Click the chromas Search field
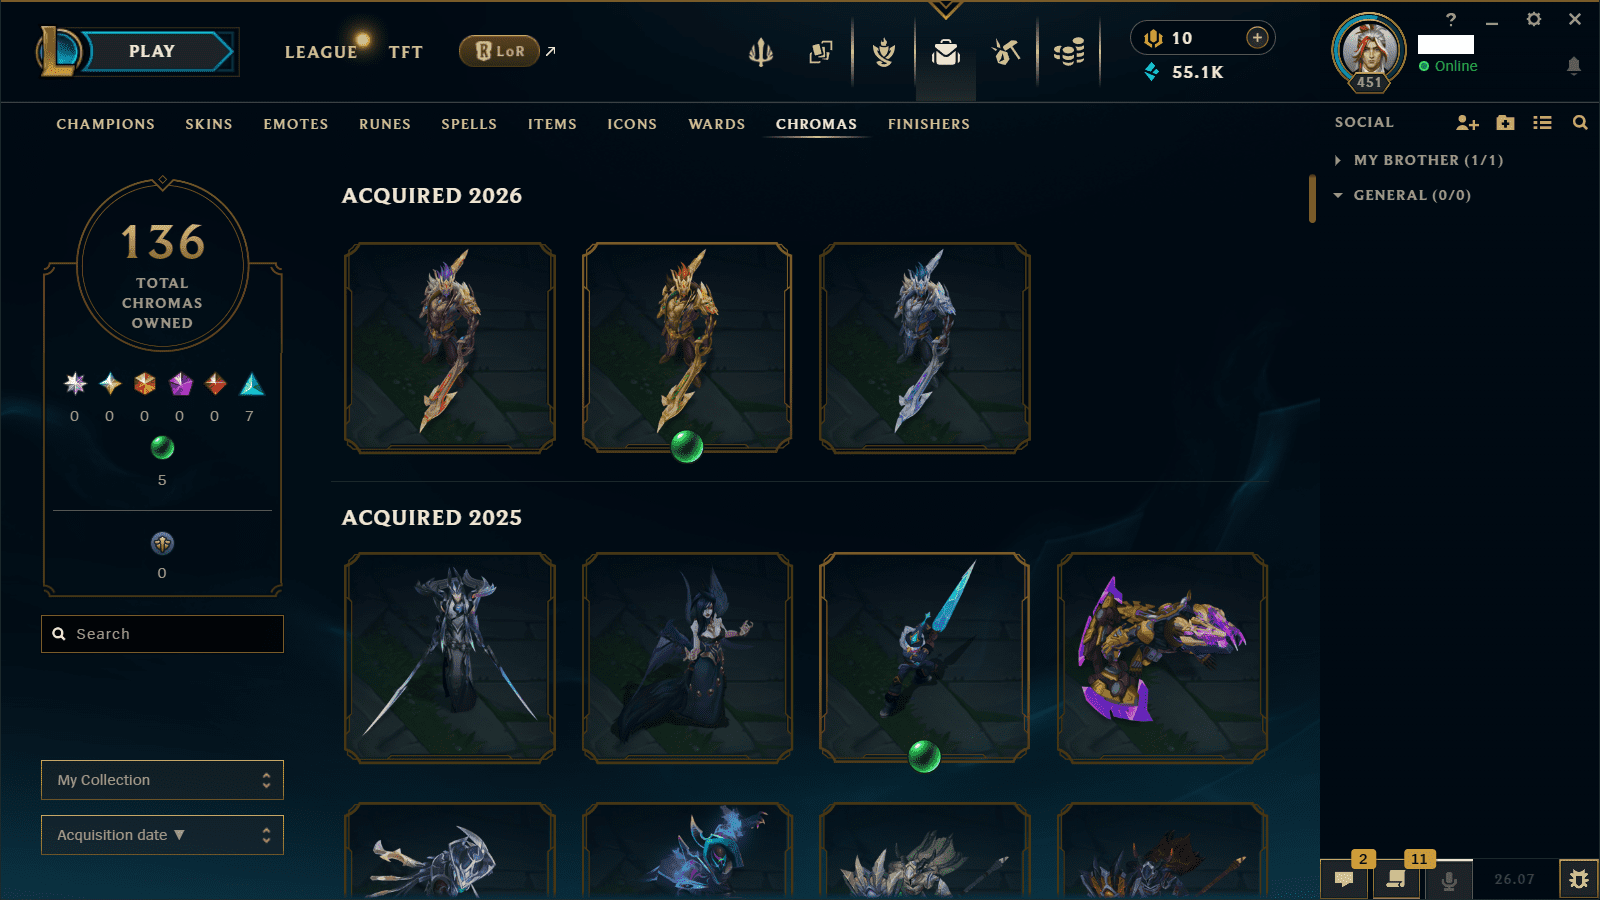Image resolution: width=1600 pixels, height=900 pixels. click(162, 634)
